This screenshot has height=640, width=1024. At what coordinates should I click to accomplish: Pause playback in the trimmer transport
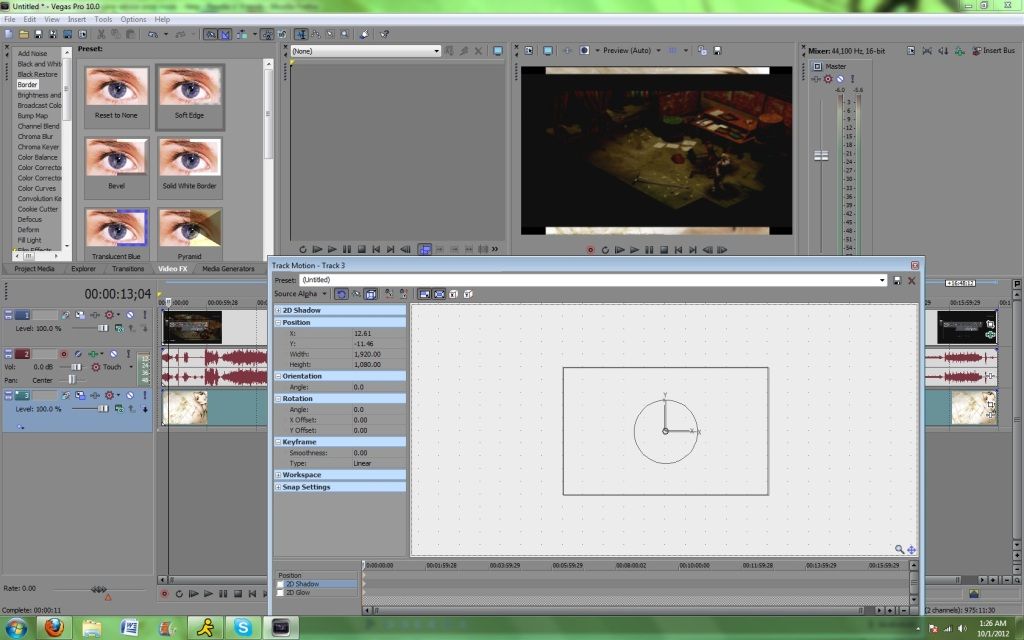pyautogui.click(x=347, y=249)
